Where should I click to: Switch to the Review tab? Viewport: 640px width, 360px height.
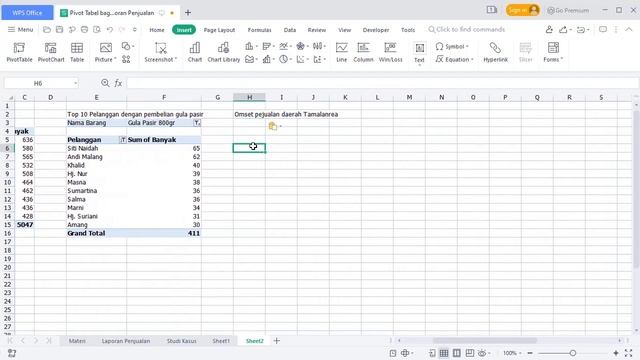(317, 30)
